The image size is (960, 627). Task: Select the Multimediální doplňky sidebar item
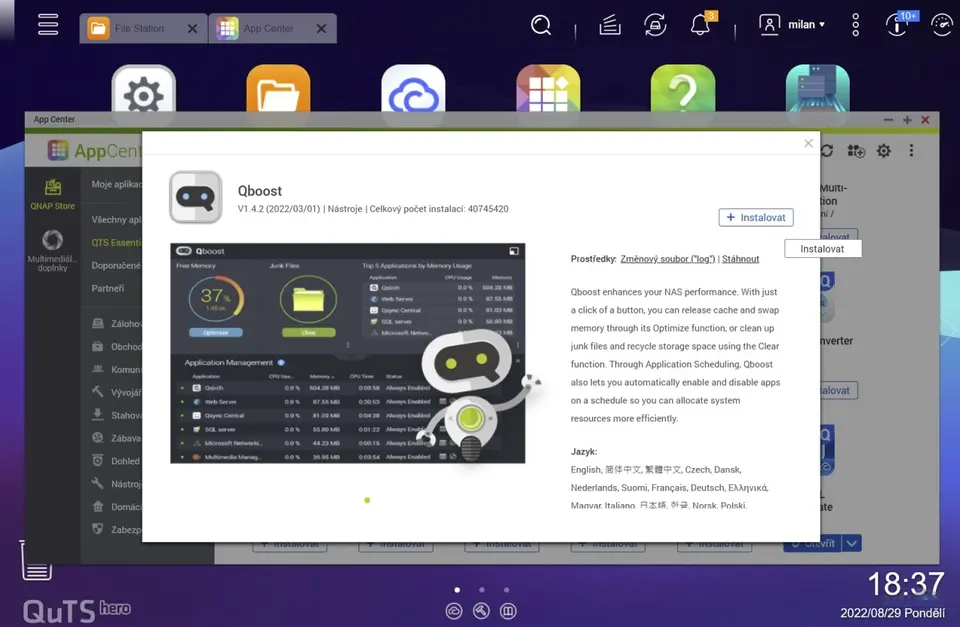pos(52,250)
